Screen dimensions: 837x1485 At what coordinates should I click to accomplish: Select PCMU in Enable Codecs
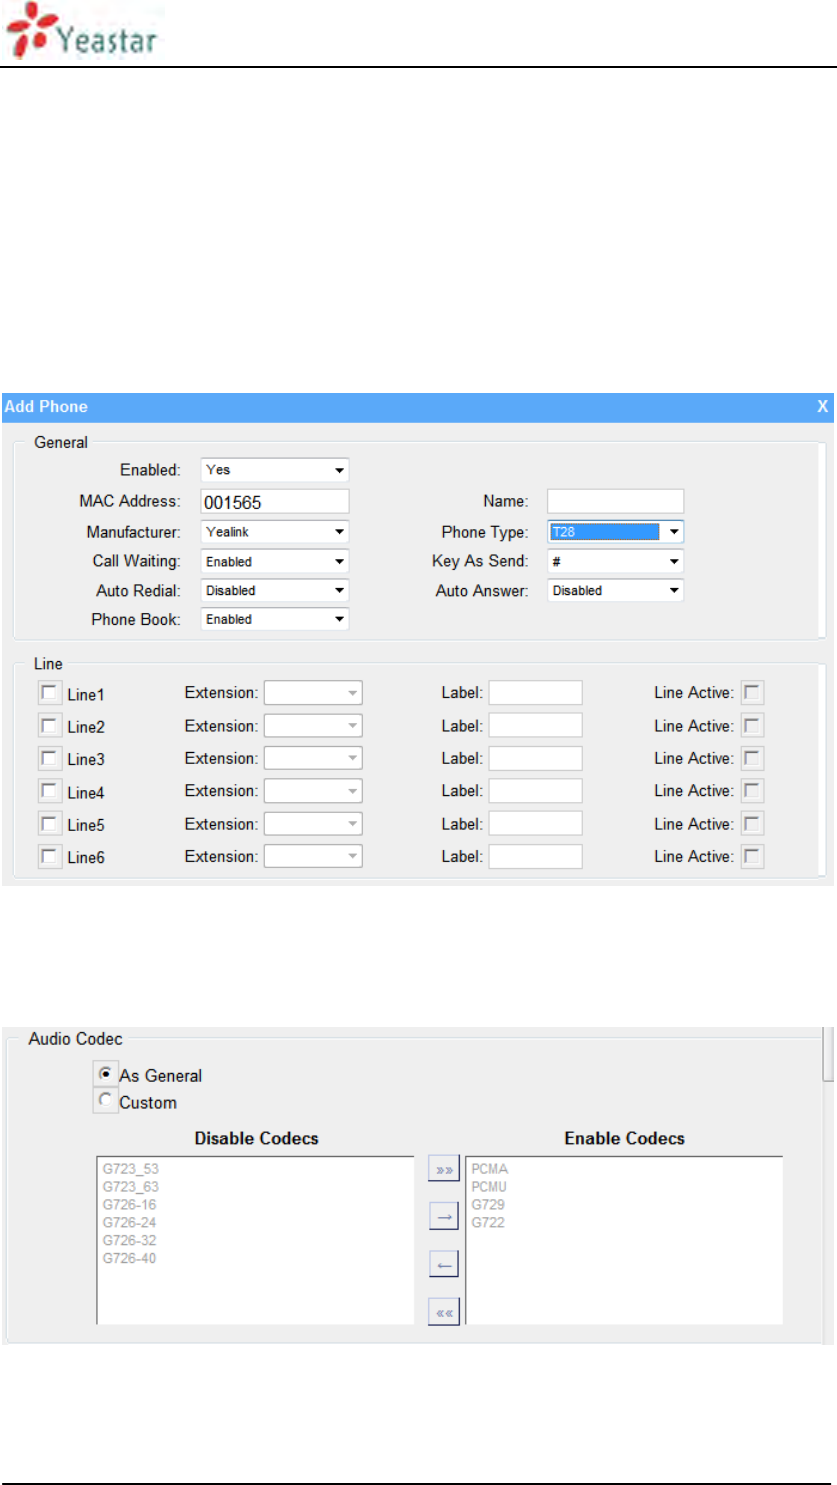tap(489, 1186)
